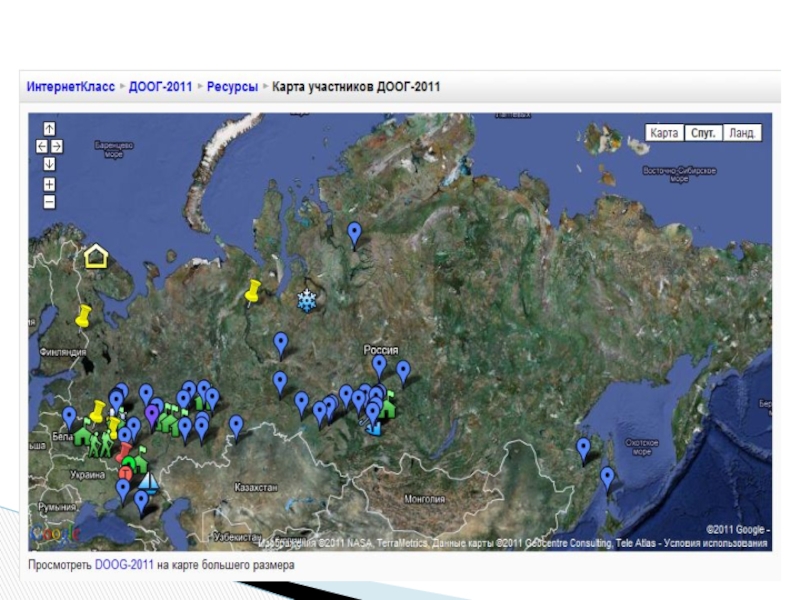Switch map to Карта view
Image resolution: width=800 pixels, height=600 pixels.
click(664, 133)
